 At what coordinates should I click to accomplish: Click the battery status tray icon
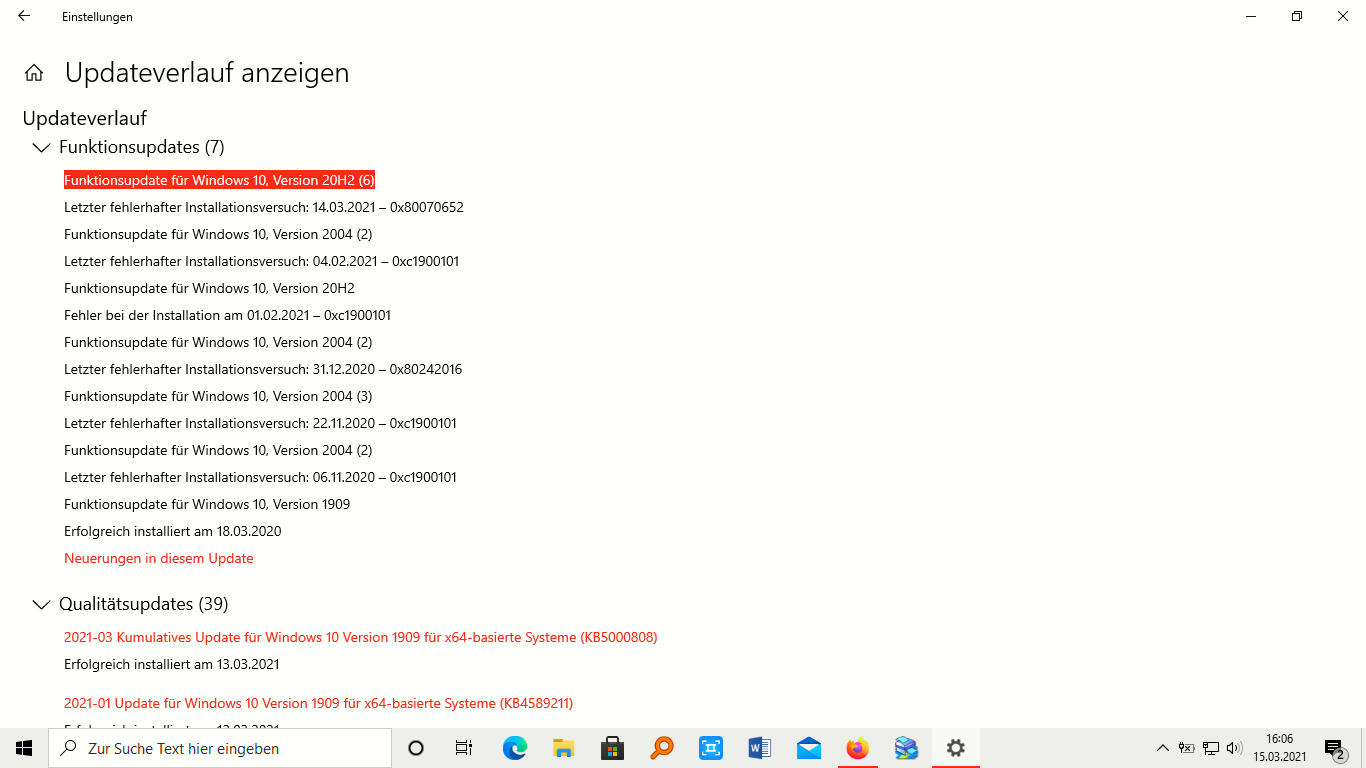(x=1187, y=748)
